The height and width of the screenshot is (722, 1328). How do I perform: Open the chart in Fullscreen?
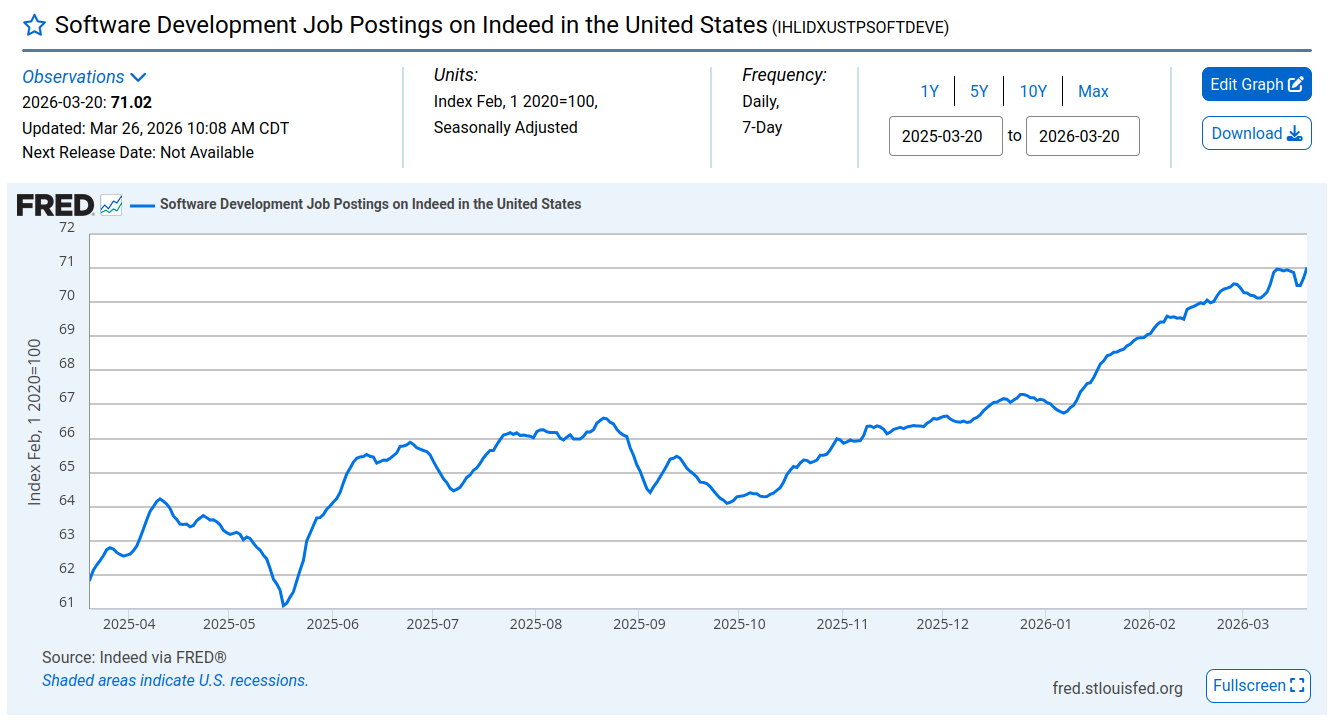coord(1258,686)
